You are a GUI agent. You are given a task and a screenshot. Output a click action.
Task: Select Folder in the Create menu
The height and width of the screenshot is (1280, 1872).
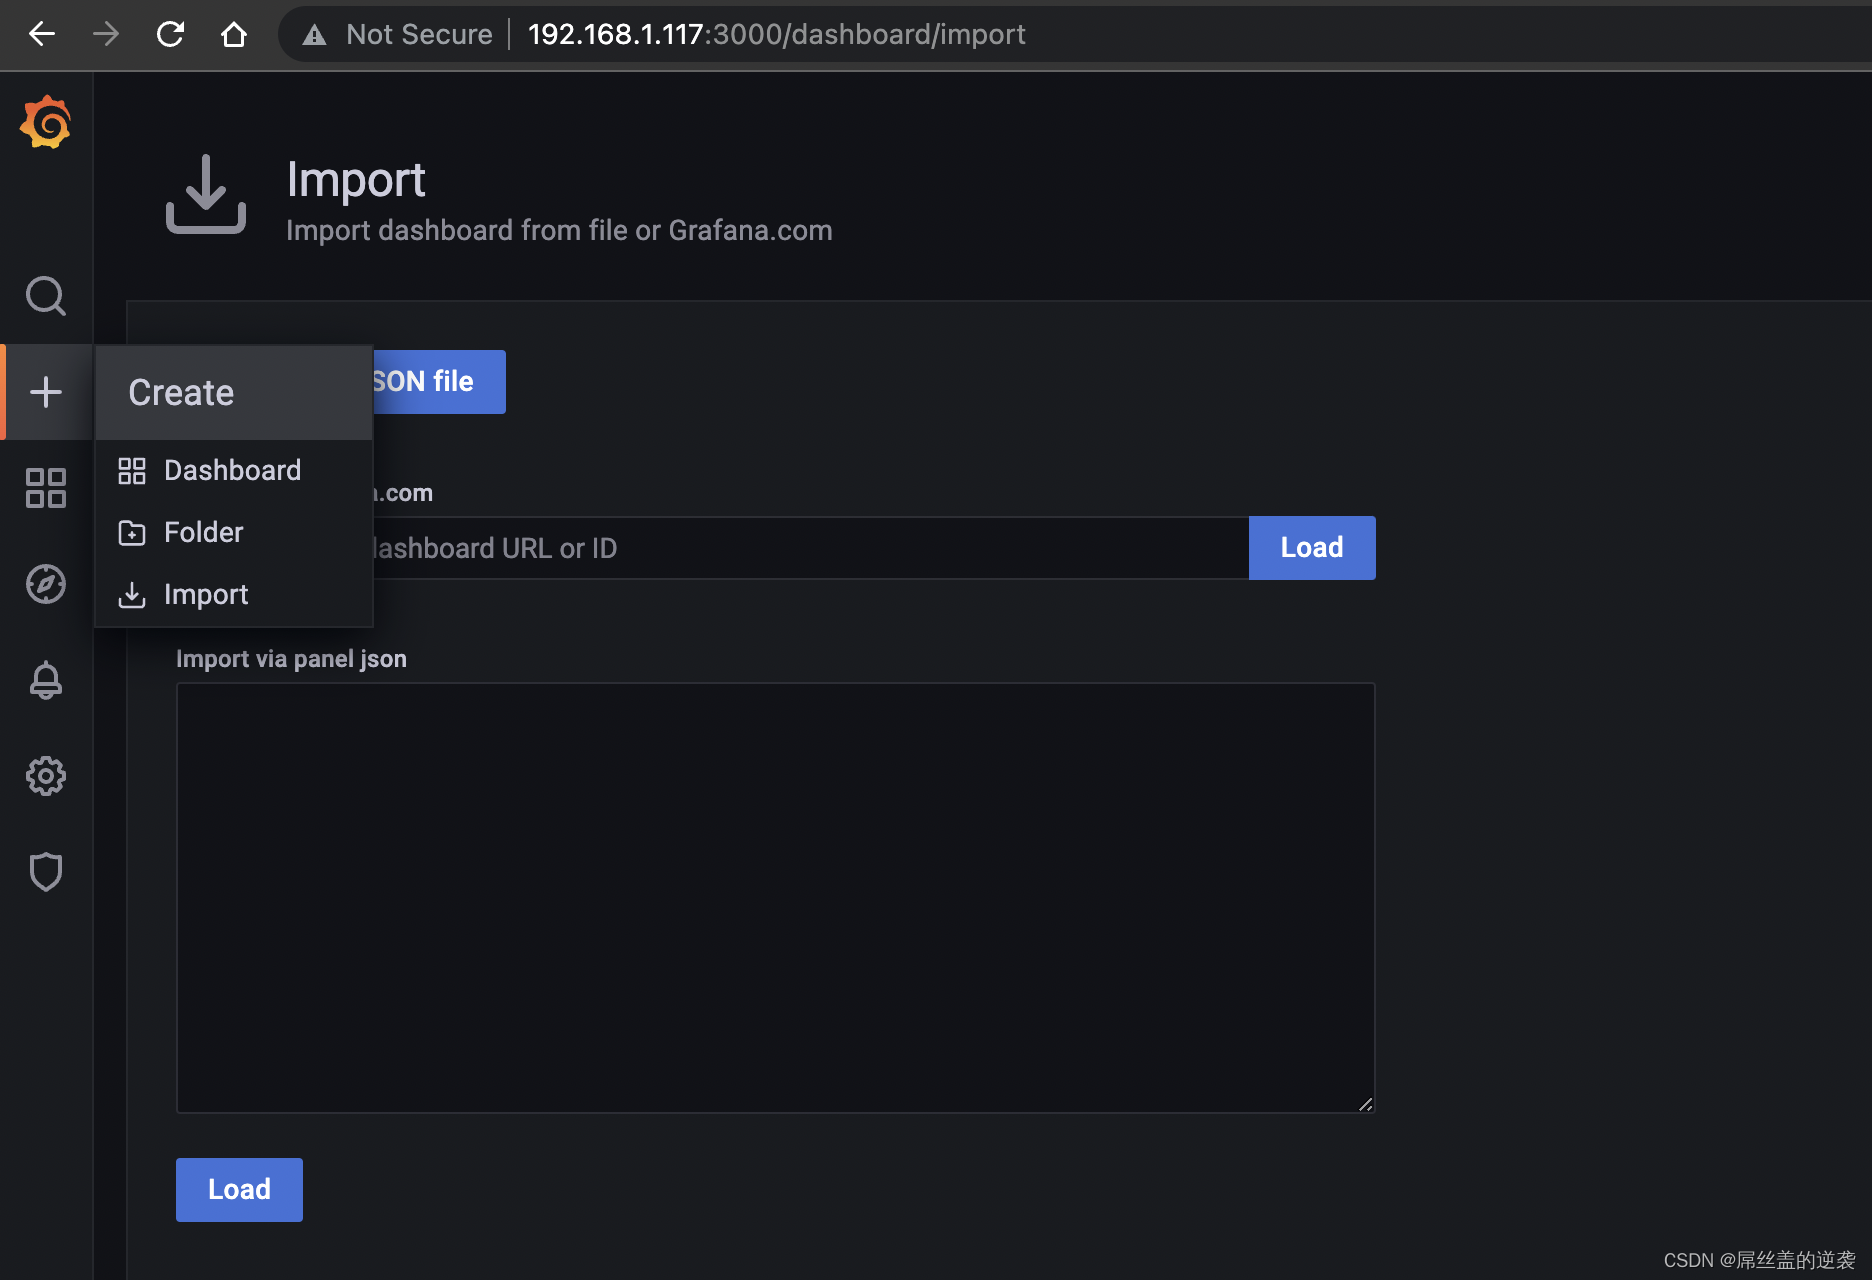(x=234, y=532)
